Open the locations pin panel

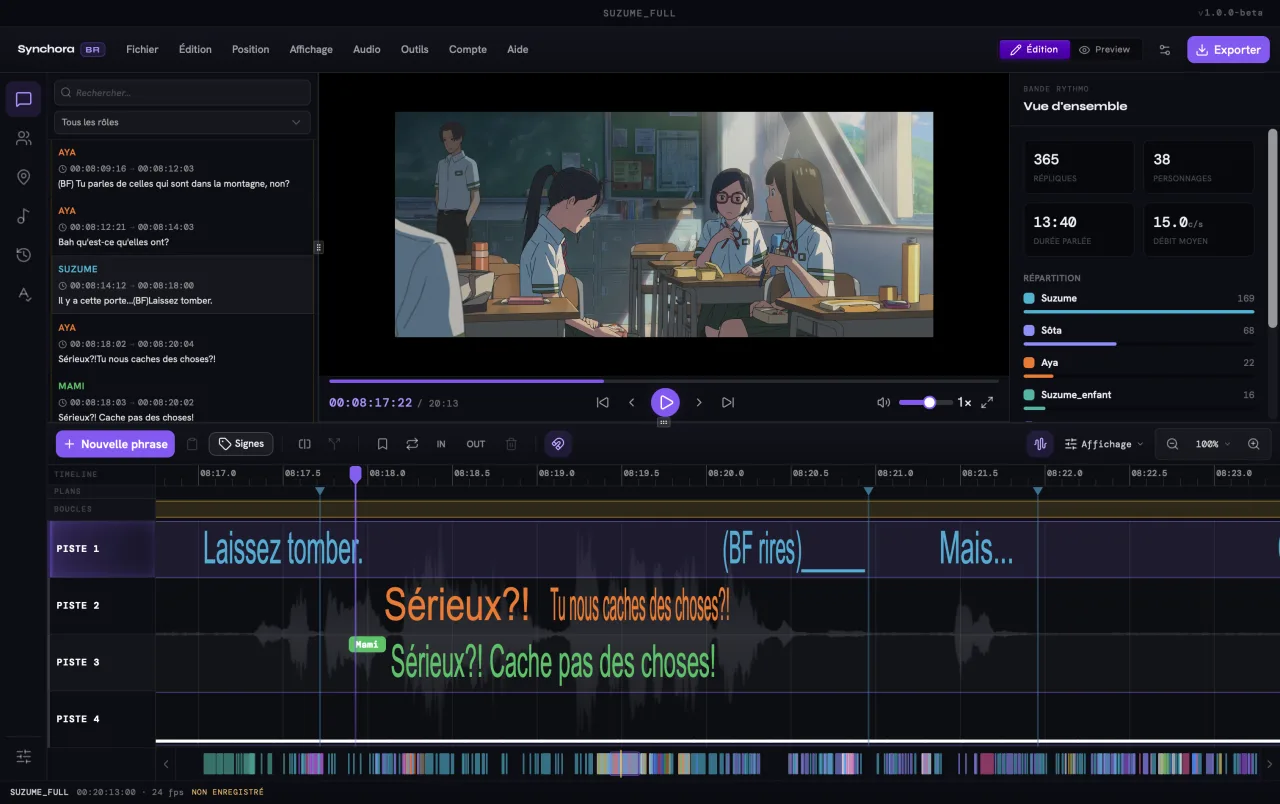[x=24, y=177]
